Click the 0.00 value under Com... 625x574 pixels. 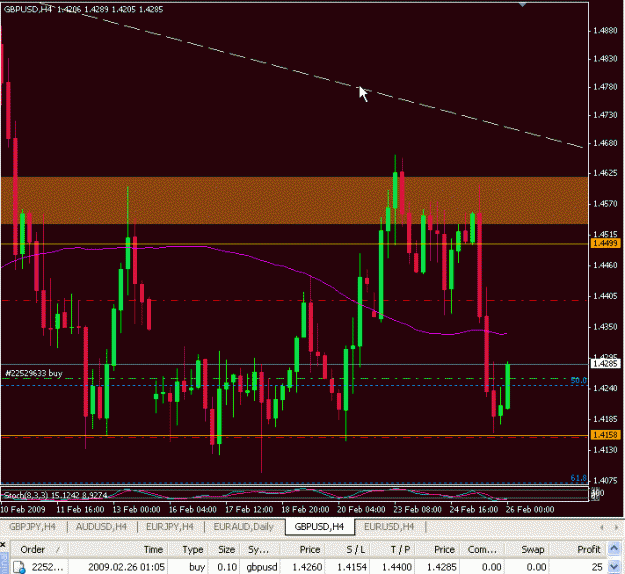pos(491,567)
